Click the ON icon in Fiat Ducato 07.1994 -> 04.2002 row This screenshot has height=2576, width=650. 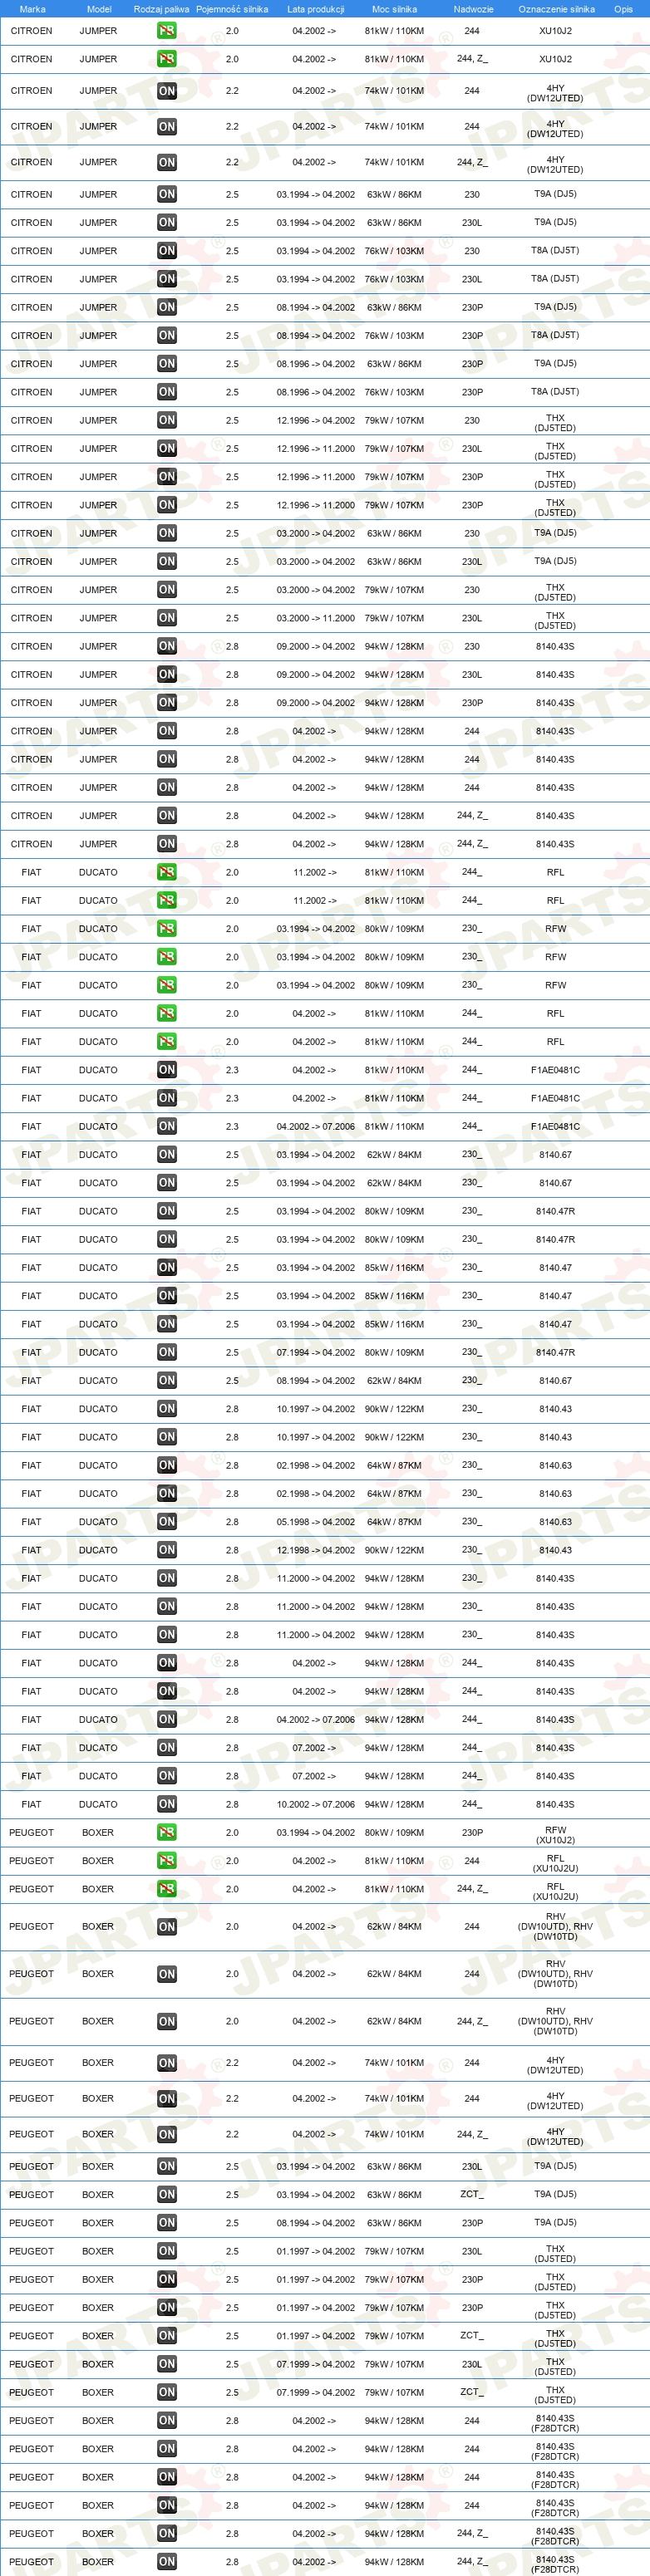click(x=167, y=1352)
